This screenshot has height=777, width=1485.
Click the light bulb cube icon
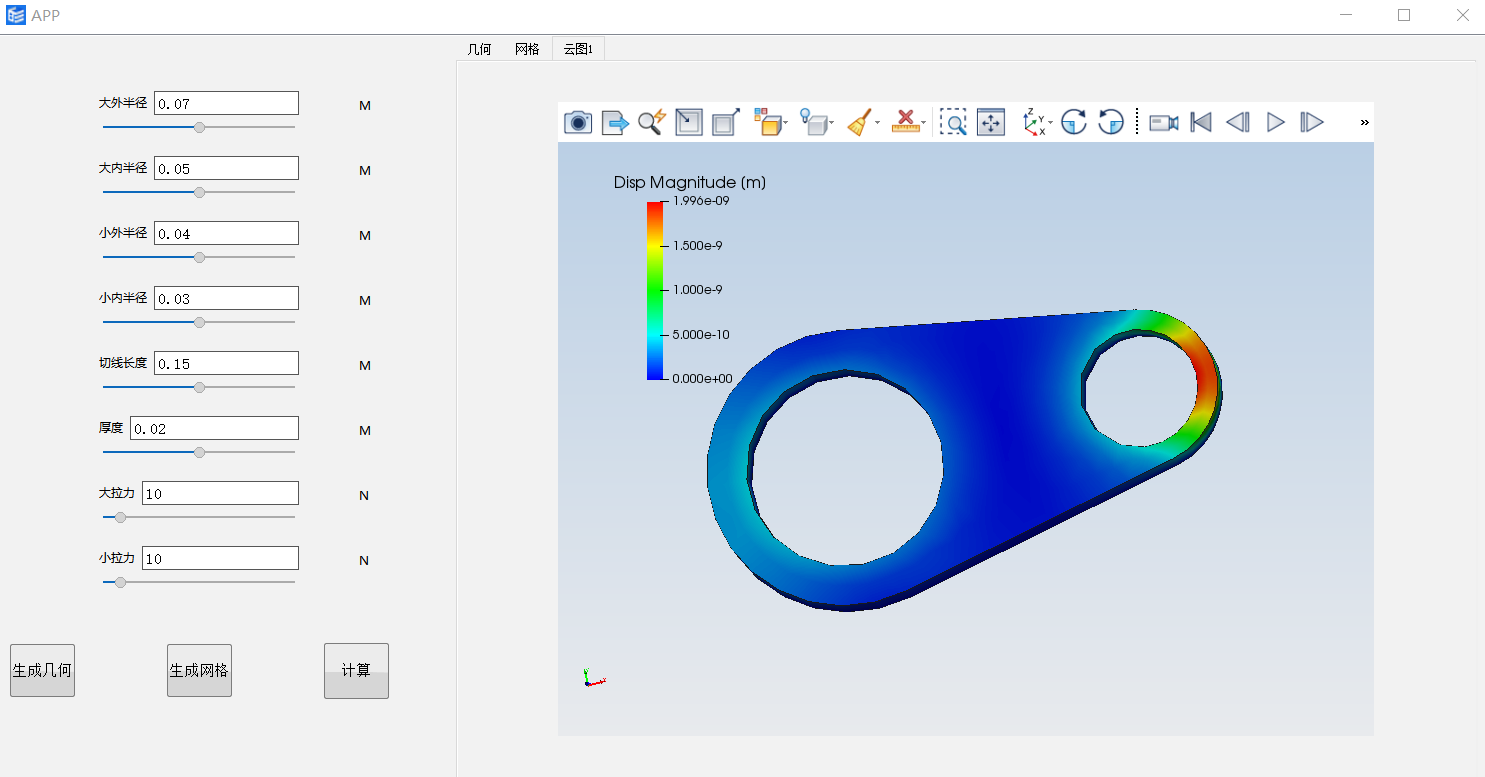pos(814,122)
